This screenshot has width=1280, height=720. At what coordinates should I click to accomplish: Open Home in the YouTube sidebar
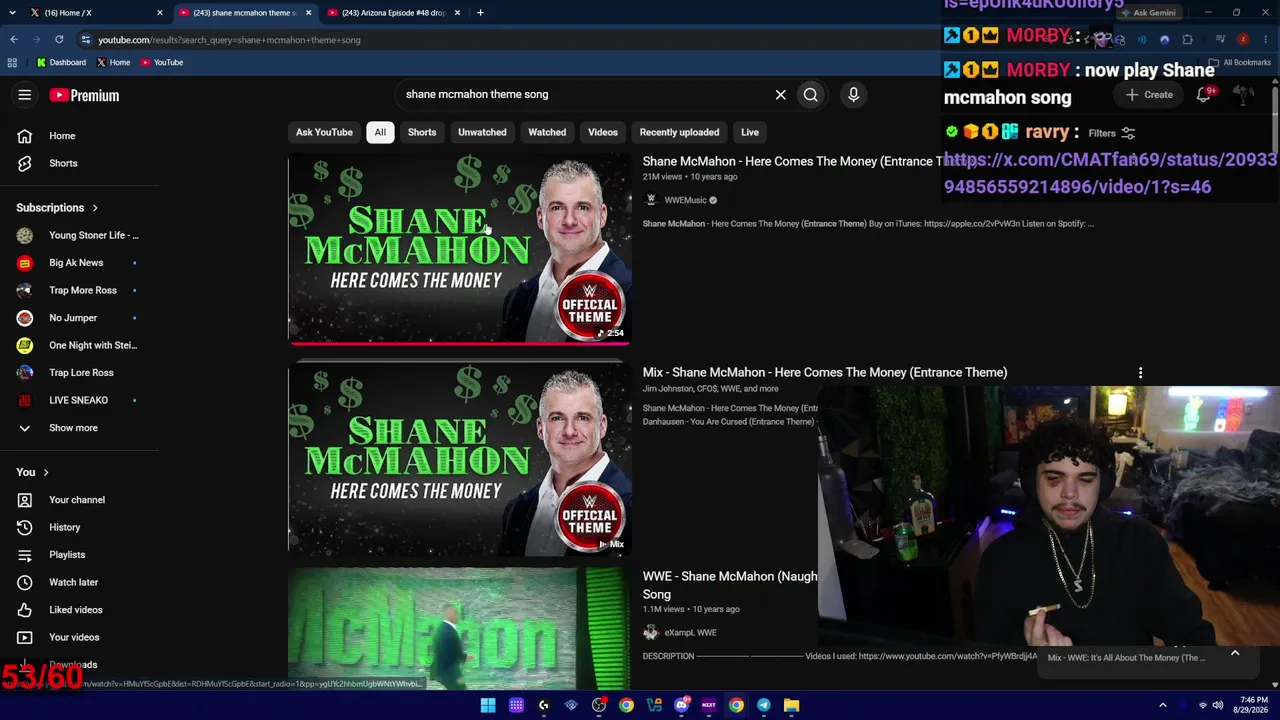coord(62,136)
